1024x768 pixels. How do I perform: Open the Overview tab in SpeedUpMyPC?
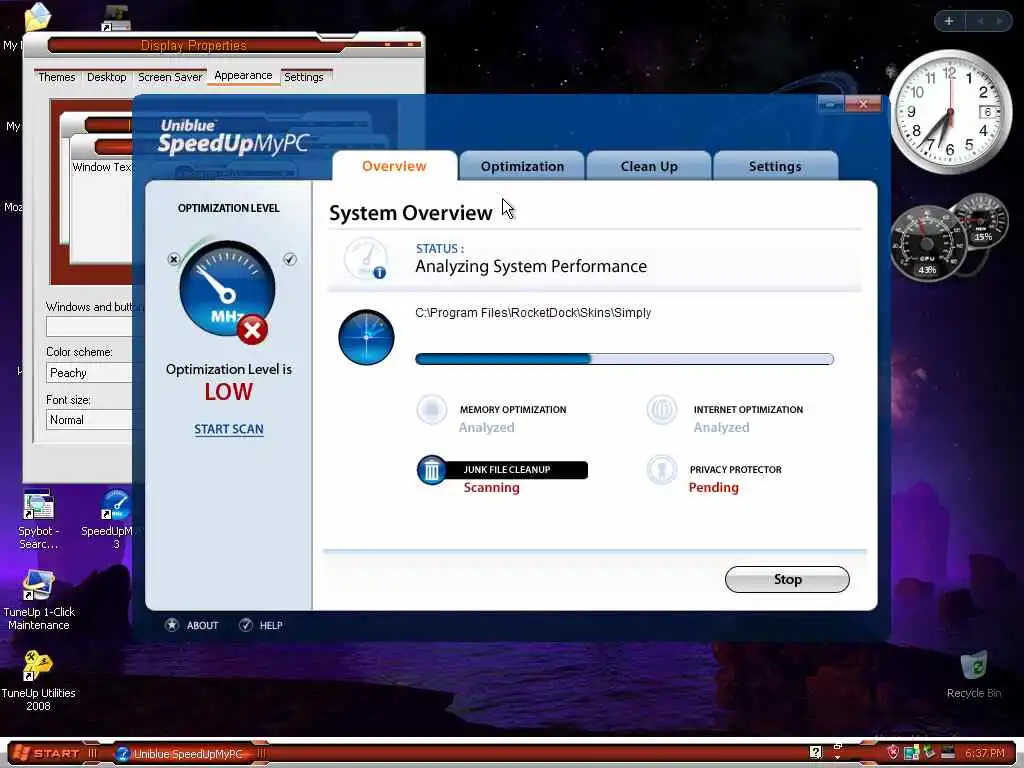click(x=394, y=166)
